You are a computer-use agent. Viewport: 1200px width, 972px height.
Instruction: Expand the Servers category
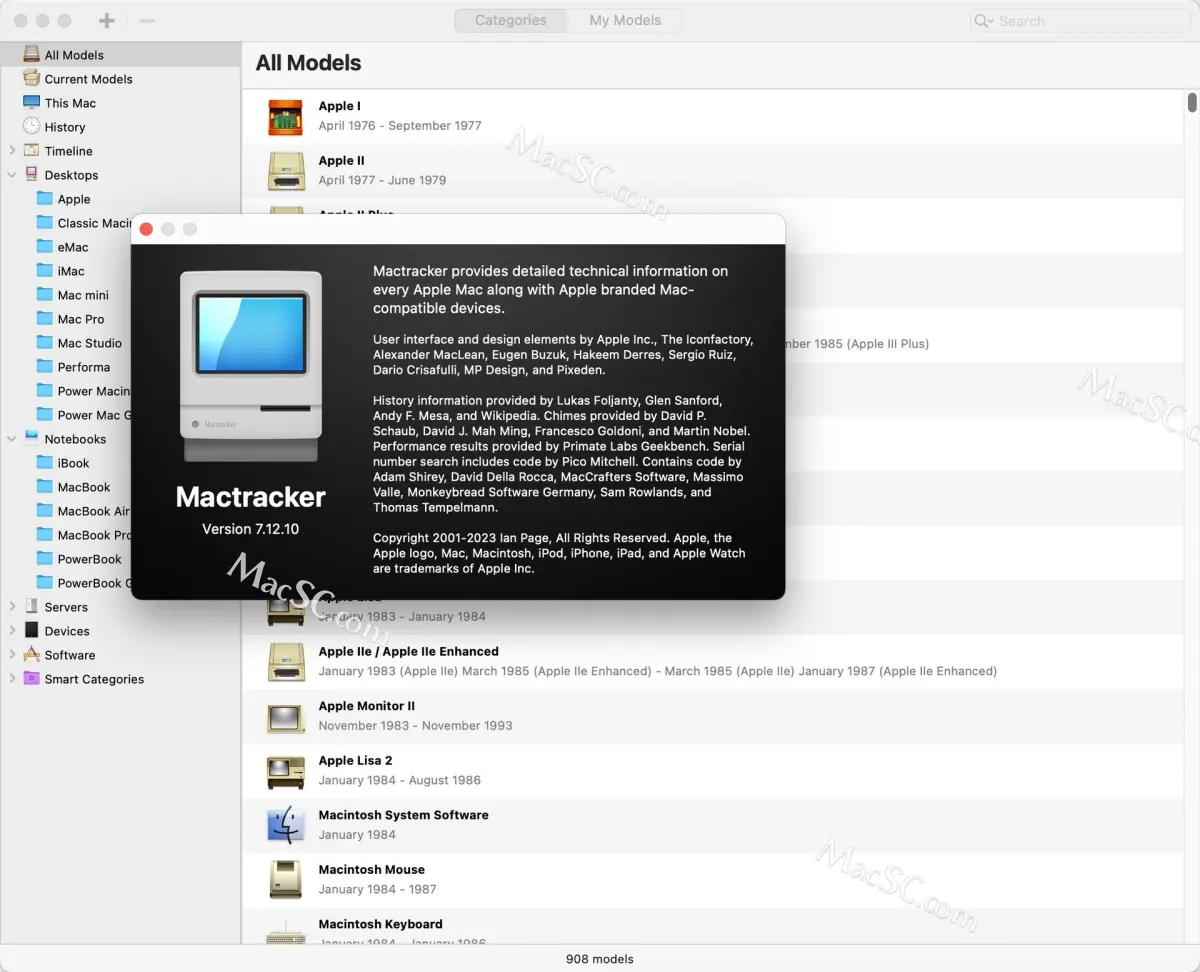pos(12,607)
